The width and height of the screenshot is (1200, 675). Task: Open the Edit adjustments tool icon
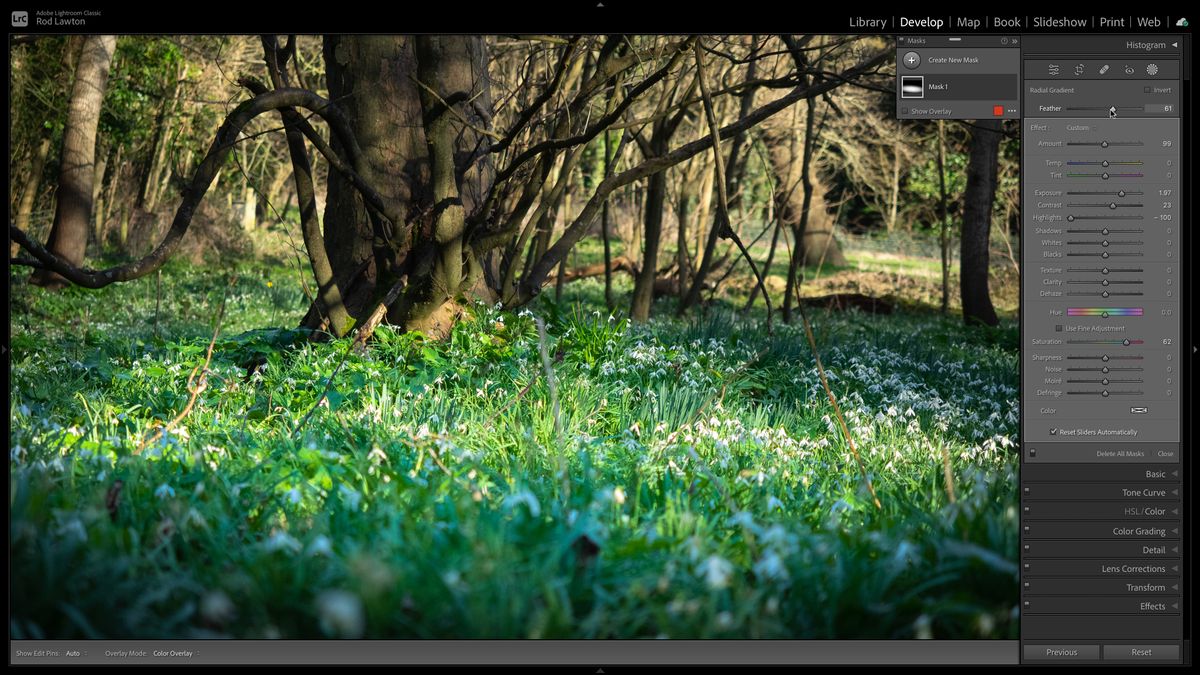[x=1052, y=69]
